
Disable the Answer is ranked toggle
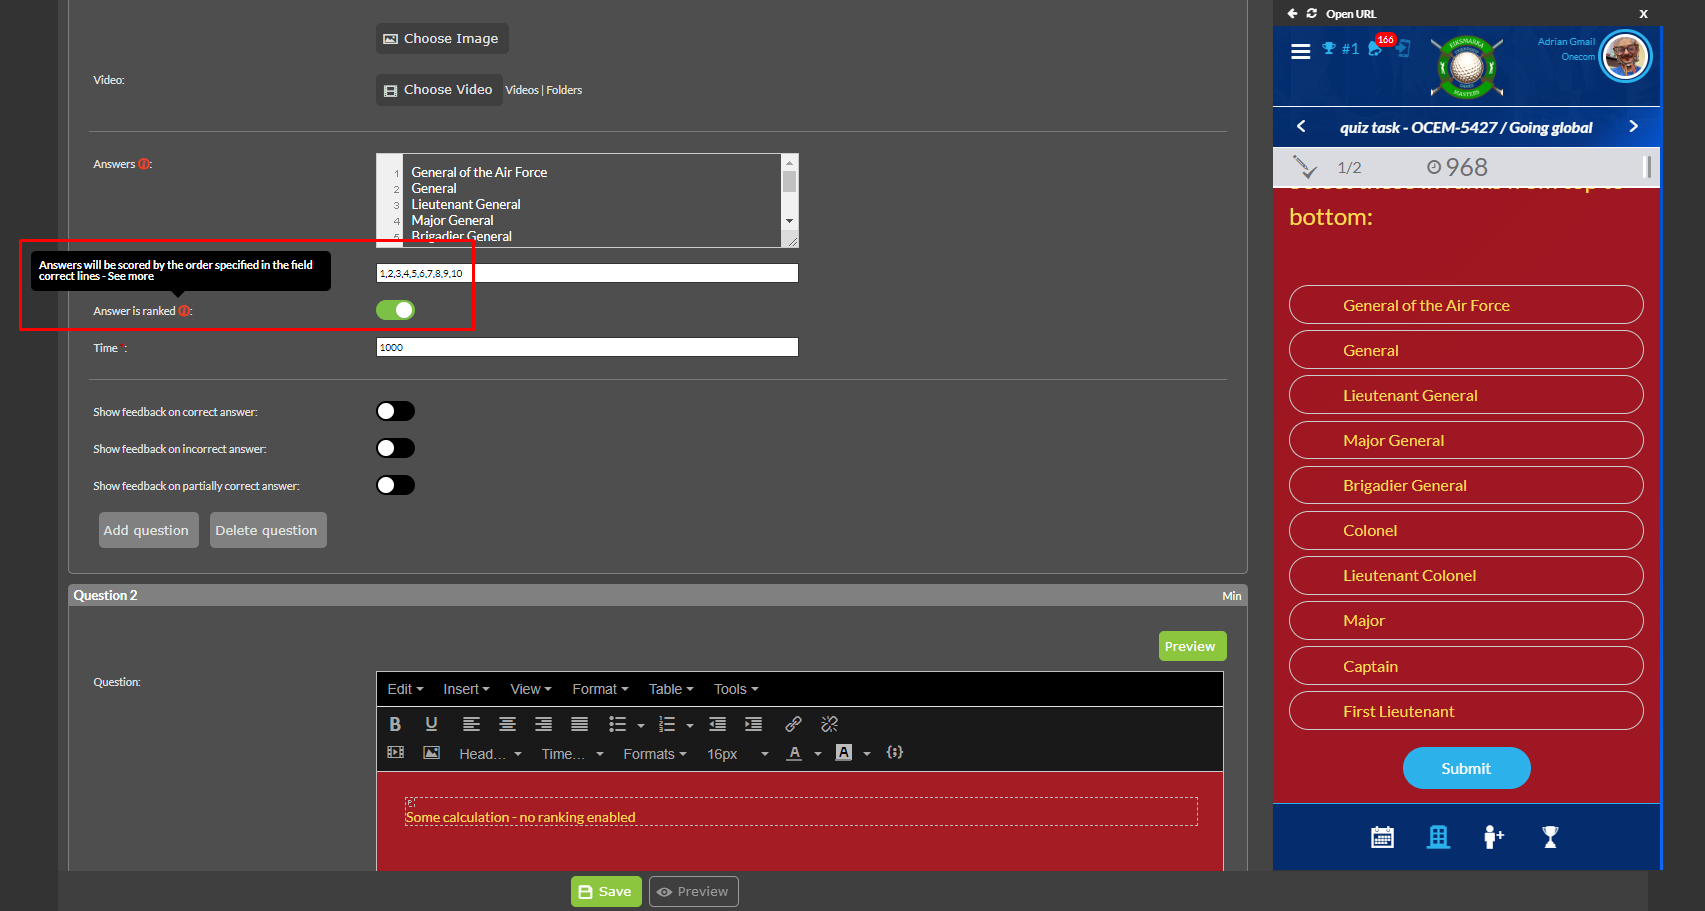395,310
